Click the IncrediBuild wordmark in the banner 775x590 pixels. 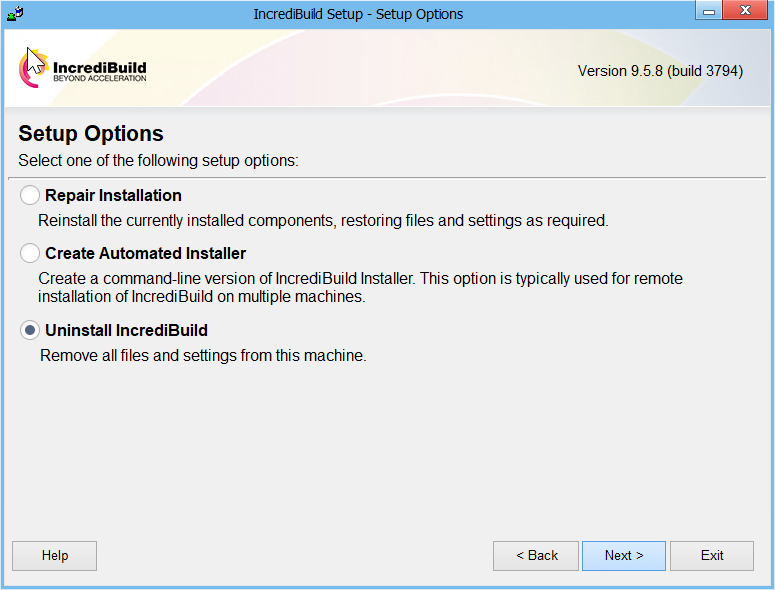click(99, 70)
